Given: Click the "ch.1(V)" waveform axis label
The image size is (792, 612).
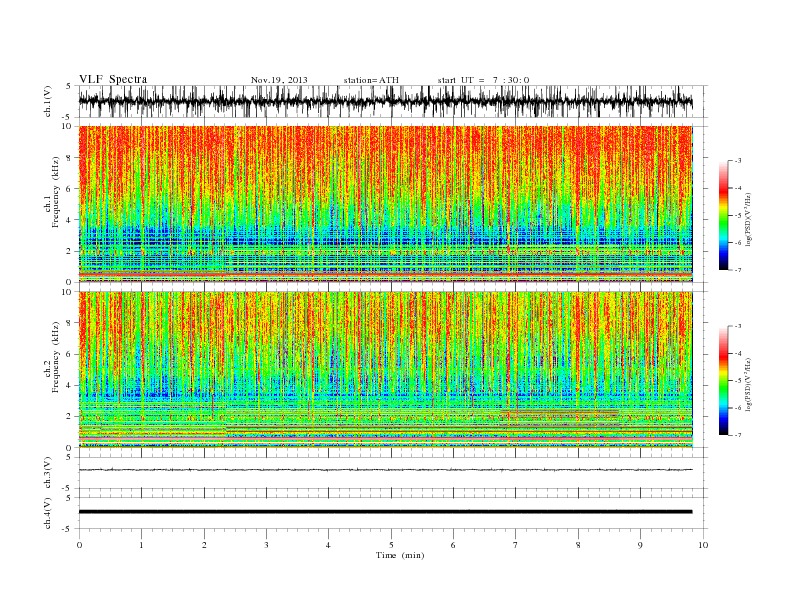Looking at the screenshot, I should click(48, 101).
